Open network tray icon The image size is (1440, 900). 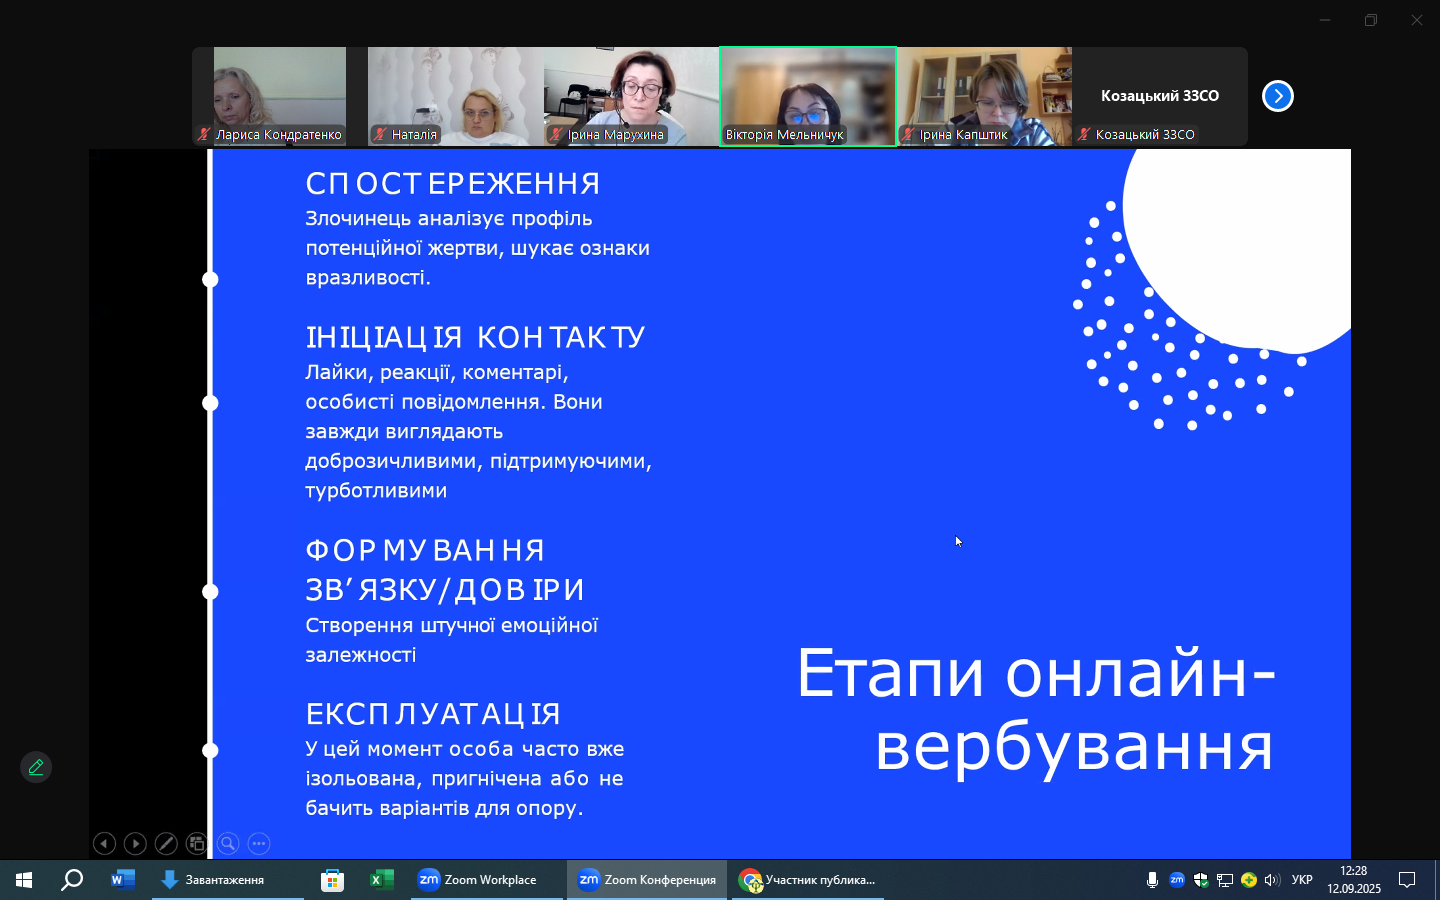(x=1225, y=880)
